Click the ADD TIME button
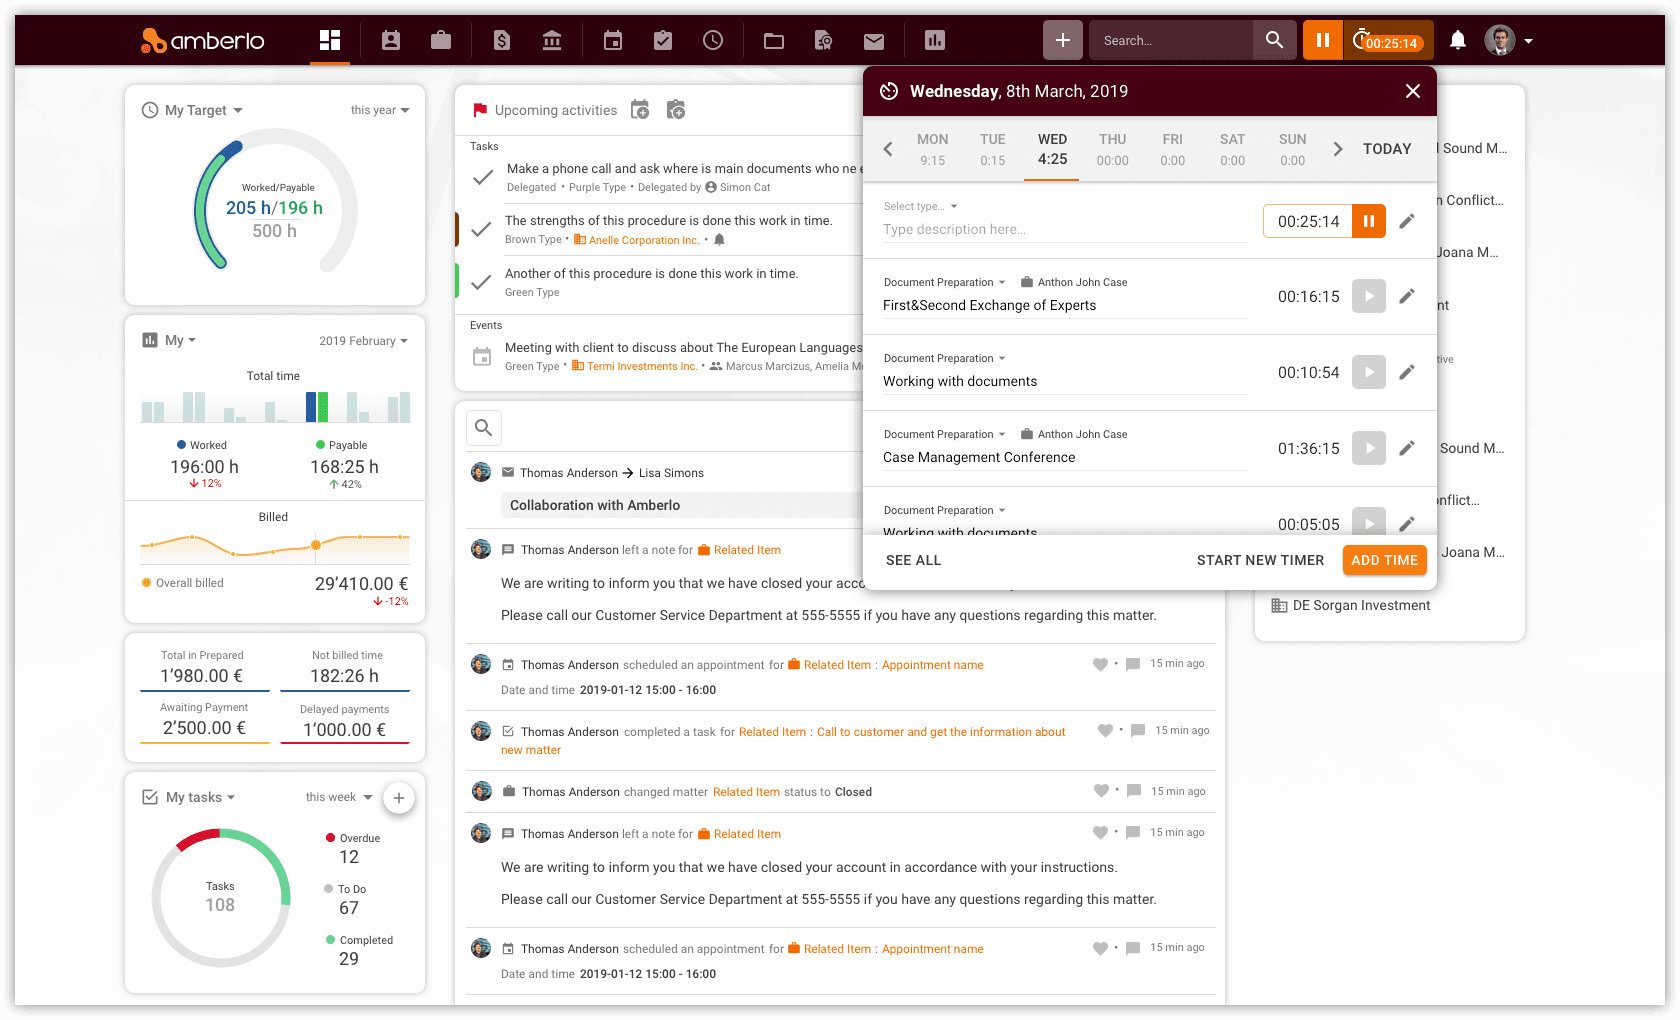The width and height of the screenshot is (1680, 1020). (1384, 560)
